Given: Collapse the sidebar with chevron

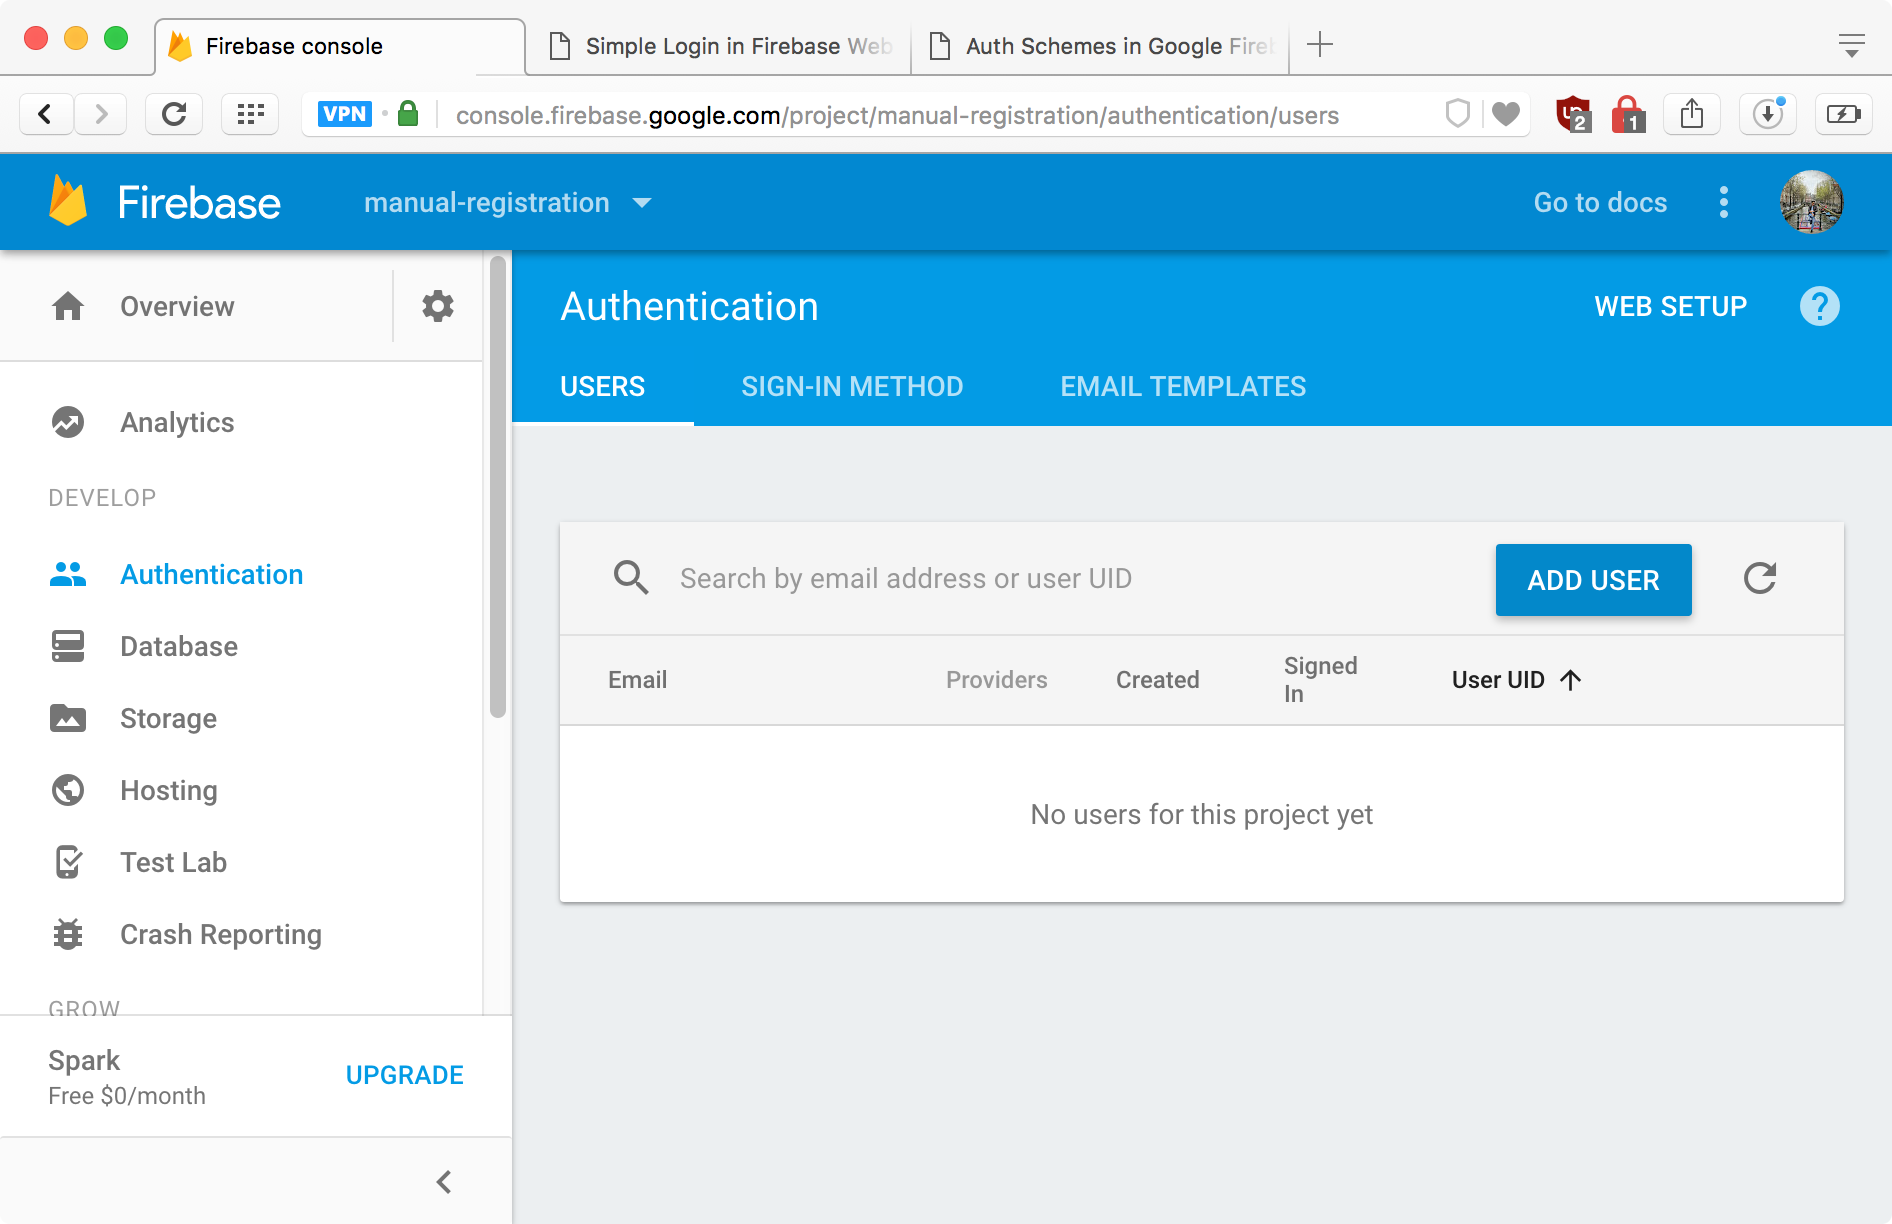Looking at the screenshot, I should click(444, 1182).
